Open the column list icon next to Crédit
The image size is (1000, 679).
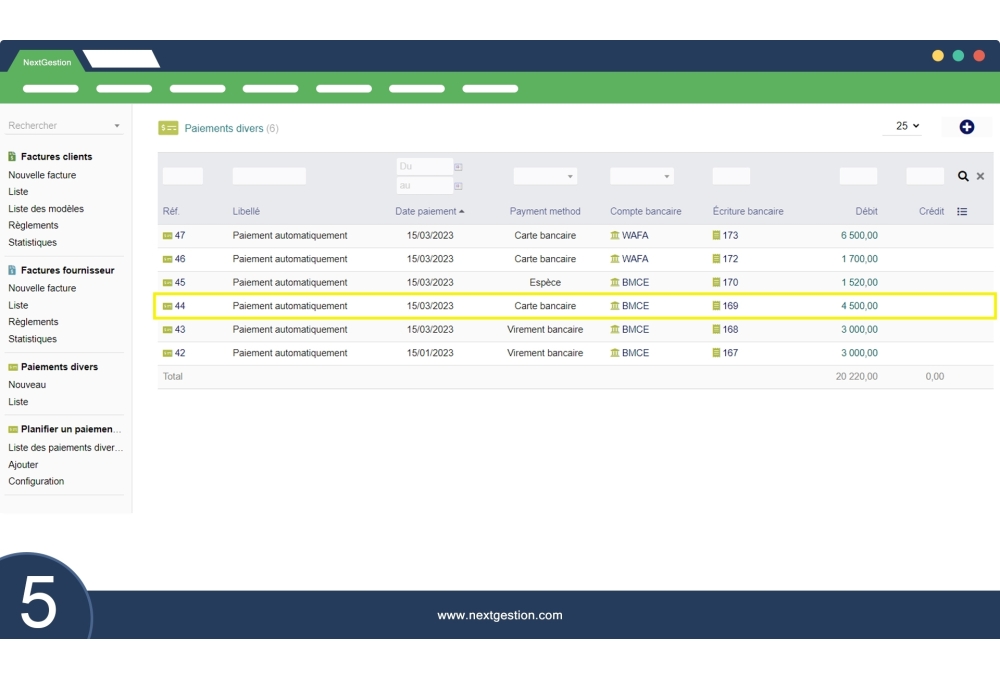pos(963,211)
